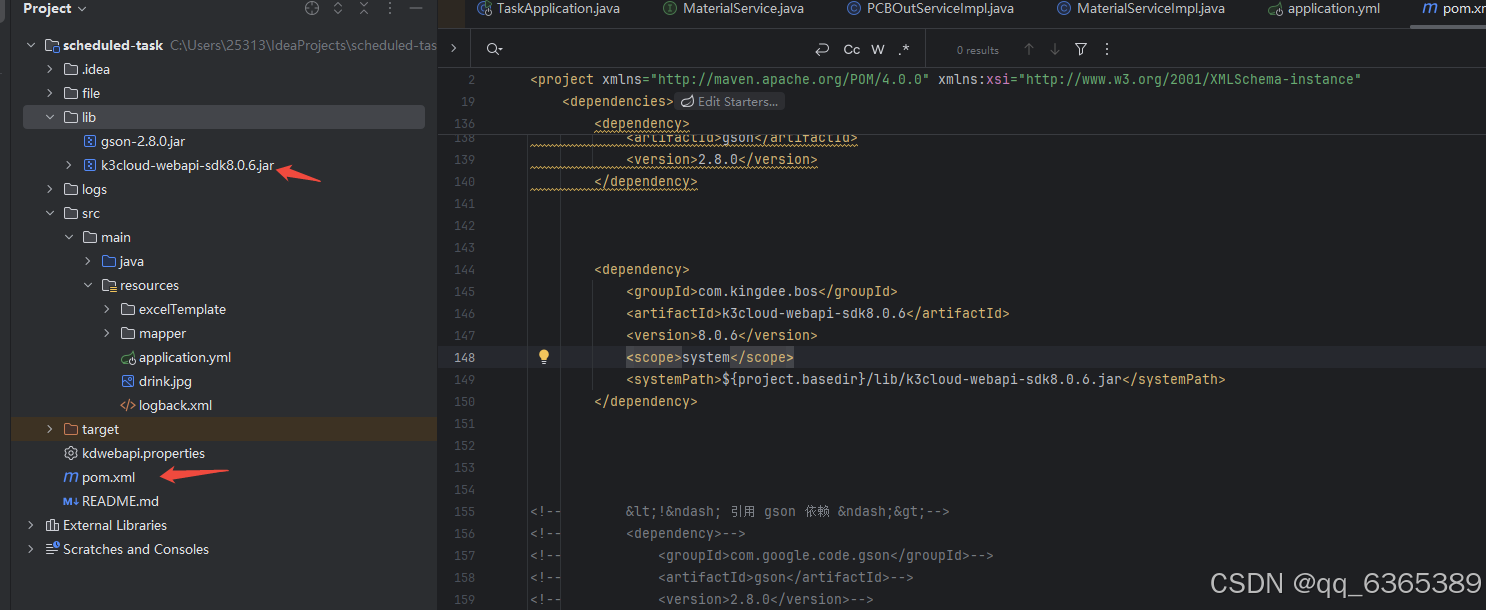The image size is (1486, 610).
Task: Hide the Project tool window with the dash icon
Action: 415,8
